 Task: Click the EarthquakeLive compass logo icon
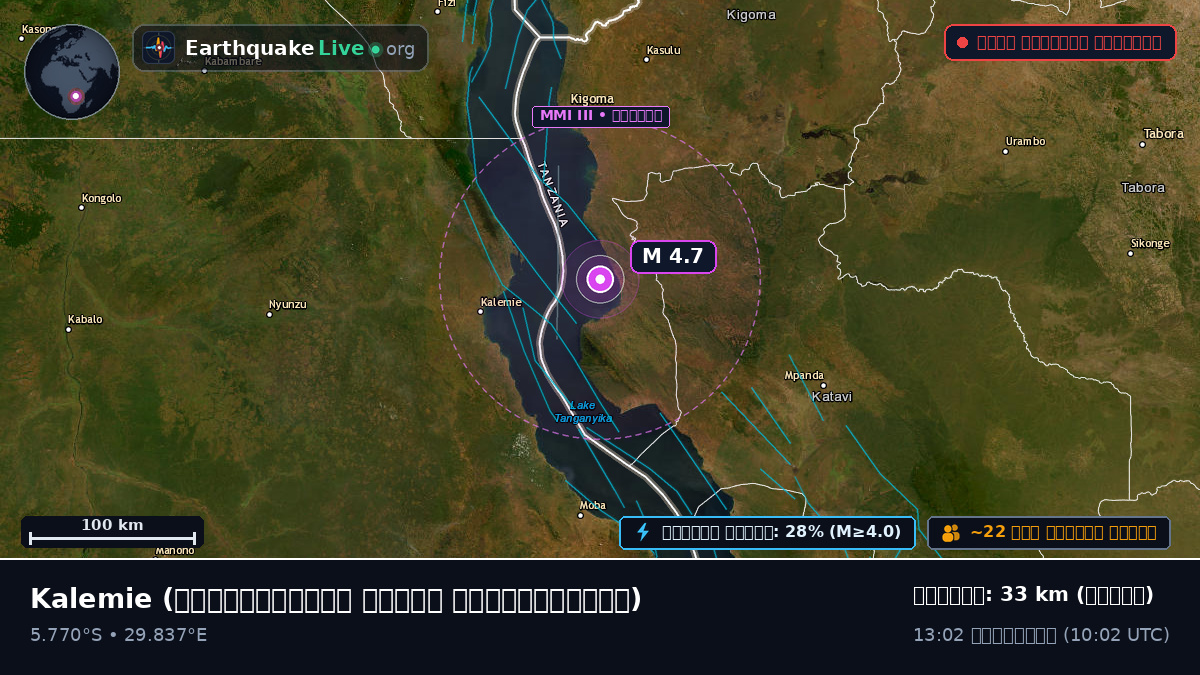click(x=158, y=48)
